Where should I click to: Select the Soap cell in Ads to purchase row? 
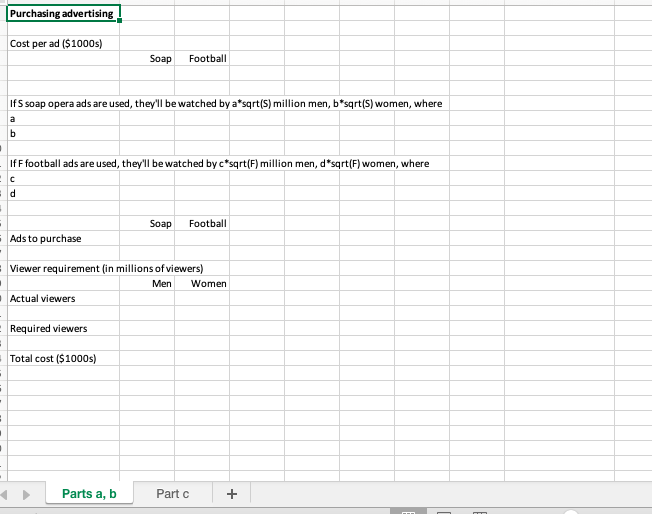(147, 238)
